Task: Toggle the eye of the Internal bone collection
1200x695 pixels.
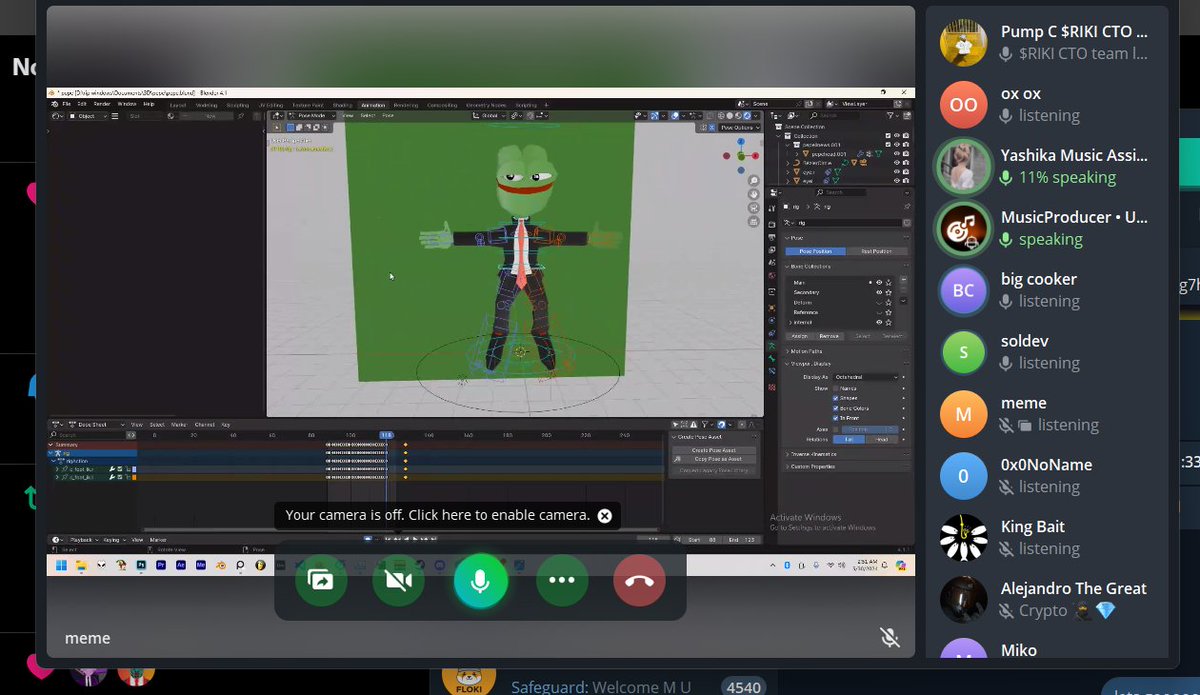Action: [879, 322]
